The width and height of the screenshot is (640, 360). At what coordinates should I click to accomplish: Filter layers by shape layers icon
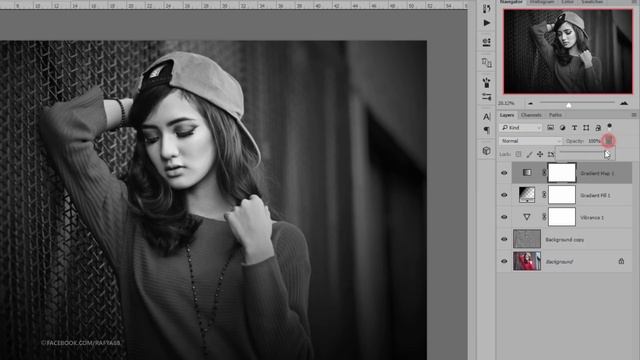point(586,128)
